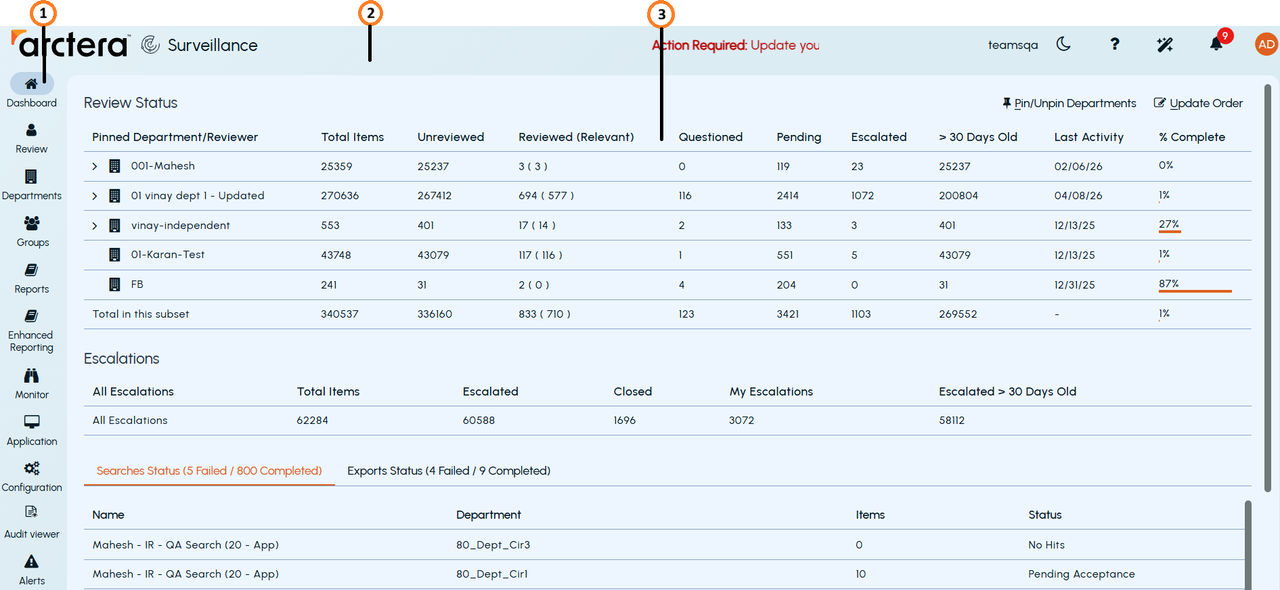Click the Last Activity column header
This screenshot has width=1280, height=590.
pyautogui.click(x=1089, y=137)
